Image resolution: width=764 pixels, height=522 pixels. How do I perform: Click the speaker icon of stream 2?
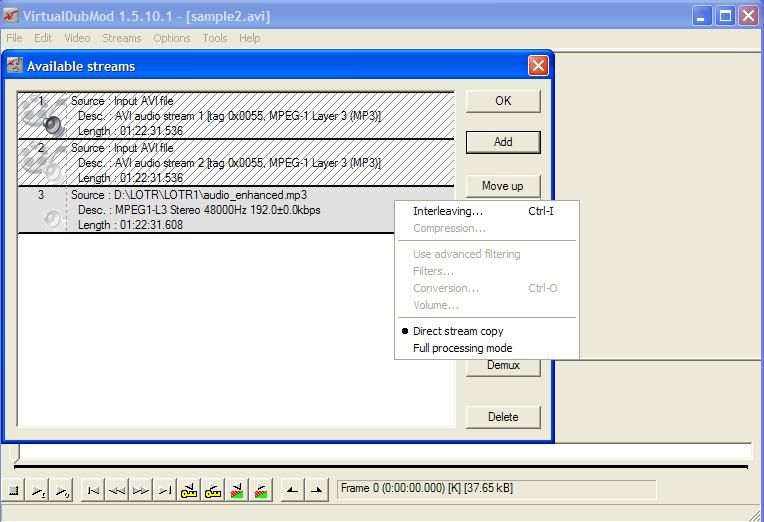pos(53,172)
